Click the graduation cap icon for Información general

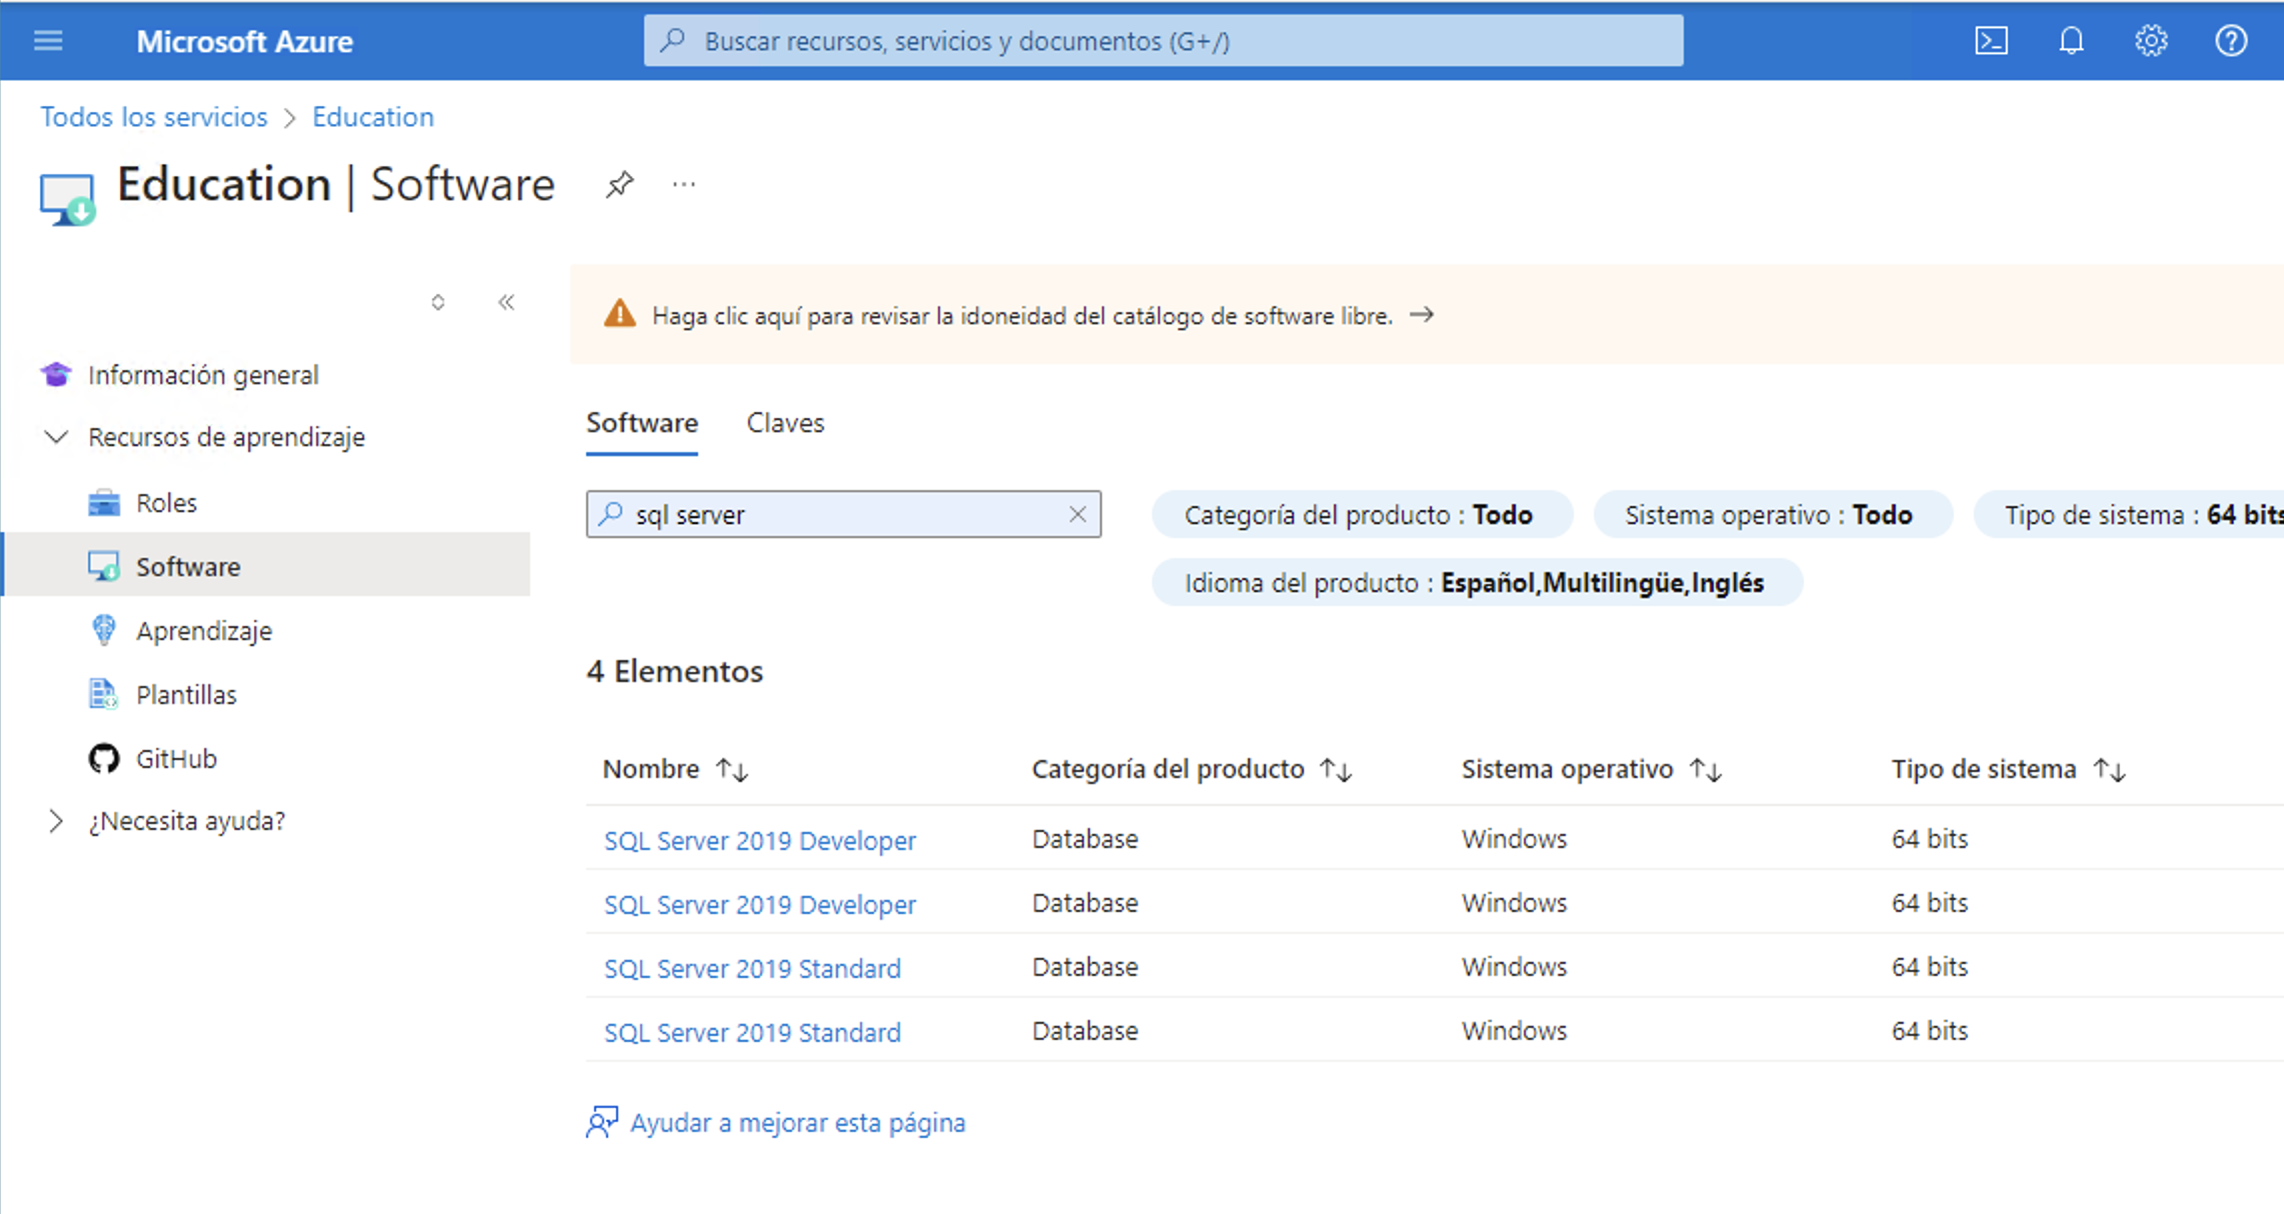click(56, 375)
